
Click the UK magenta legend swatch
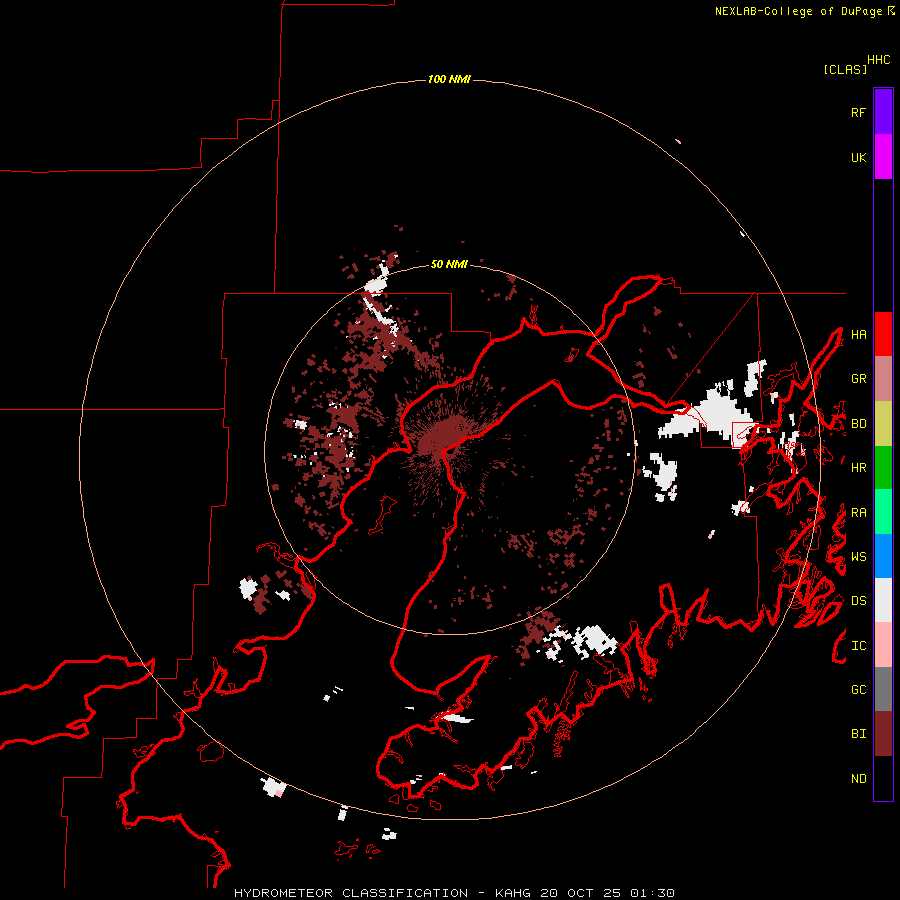(x=883, y=157)
